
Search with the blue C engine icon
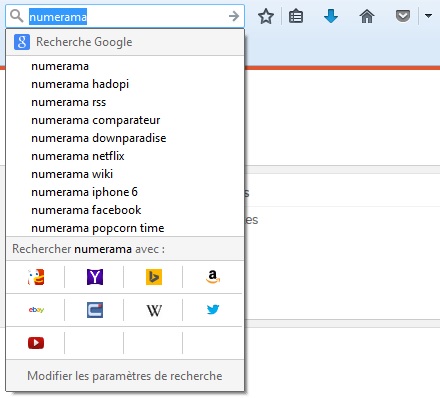95,310
